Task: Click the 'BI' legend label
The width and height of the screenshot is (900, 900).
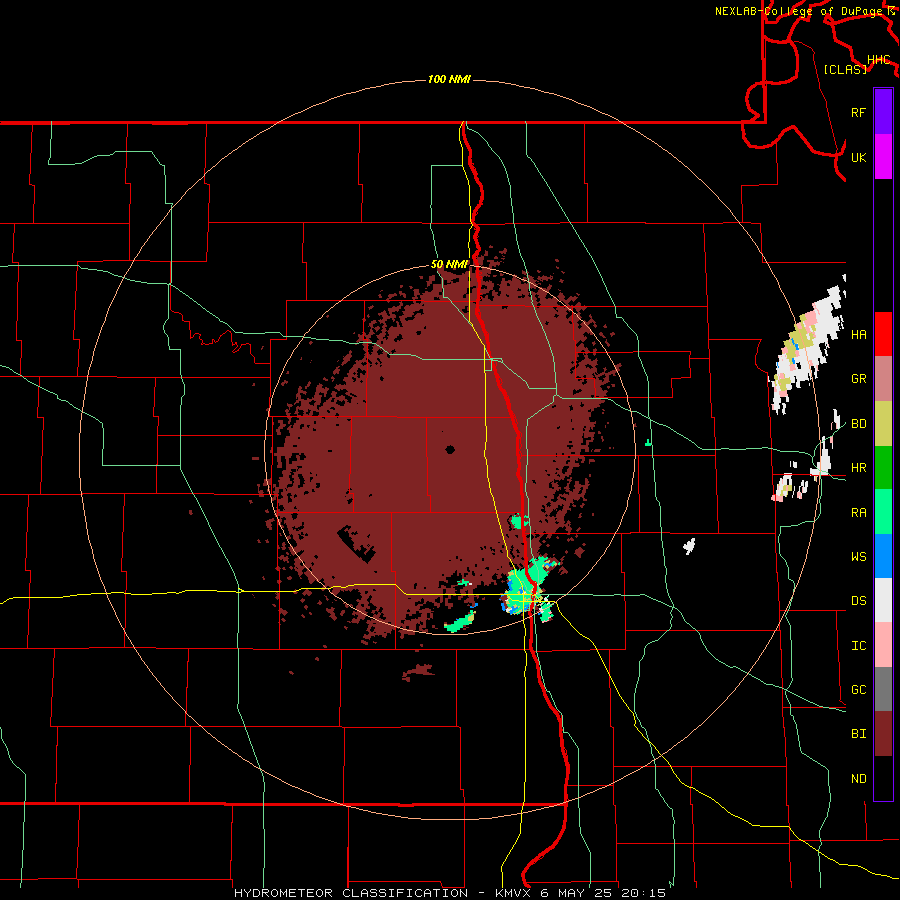Action: [x=858, y=734]
